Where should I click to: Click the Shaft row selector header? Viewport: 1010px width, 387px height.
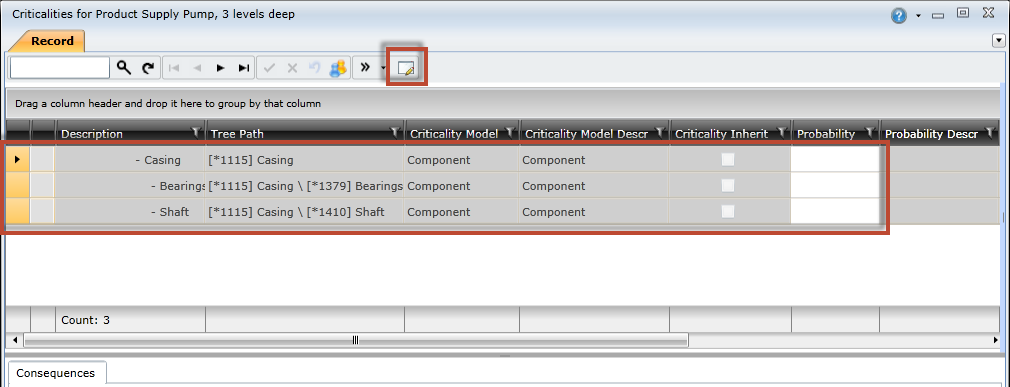pyautogui.click(x=17, y=211)
